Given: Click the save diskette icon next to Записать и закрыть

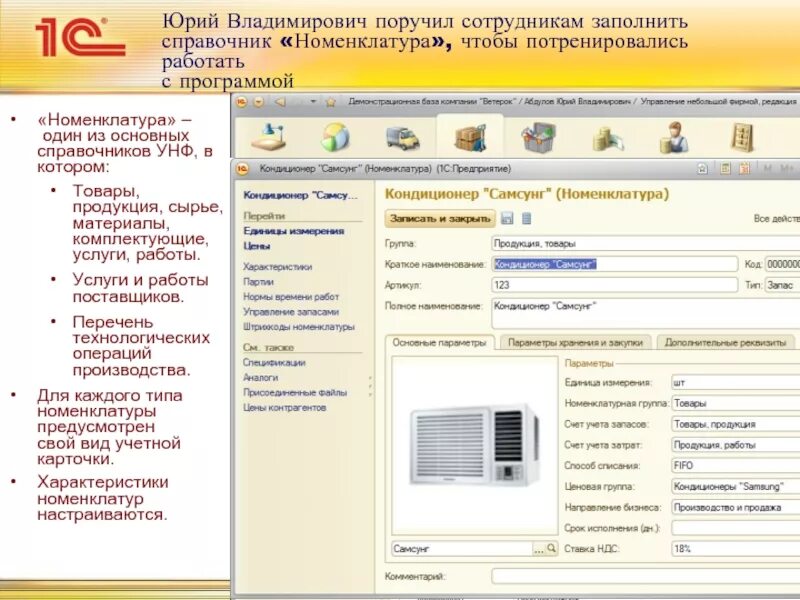Looking at the screenshot, I should click(507, 218).
